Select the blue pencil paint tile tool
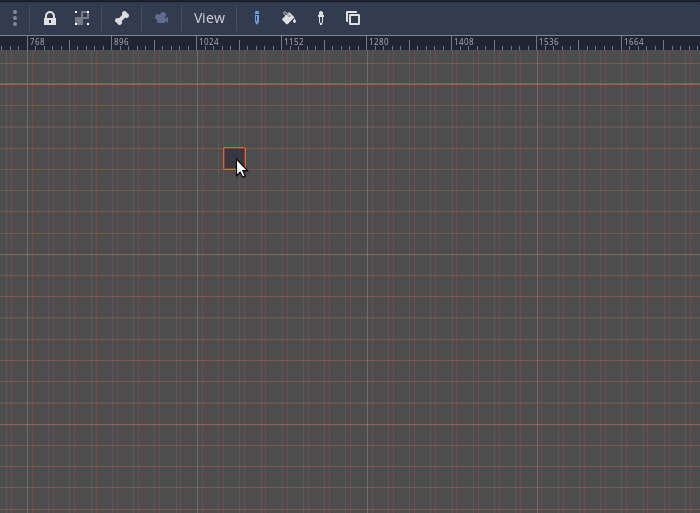 point(257,18)
